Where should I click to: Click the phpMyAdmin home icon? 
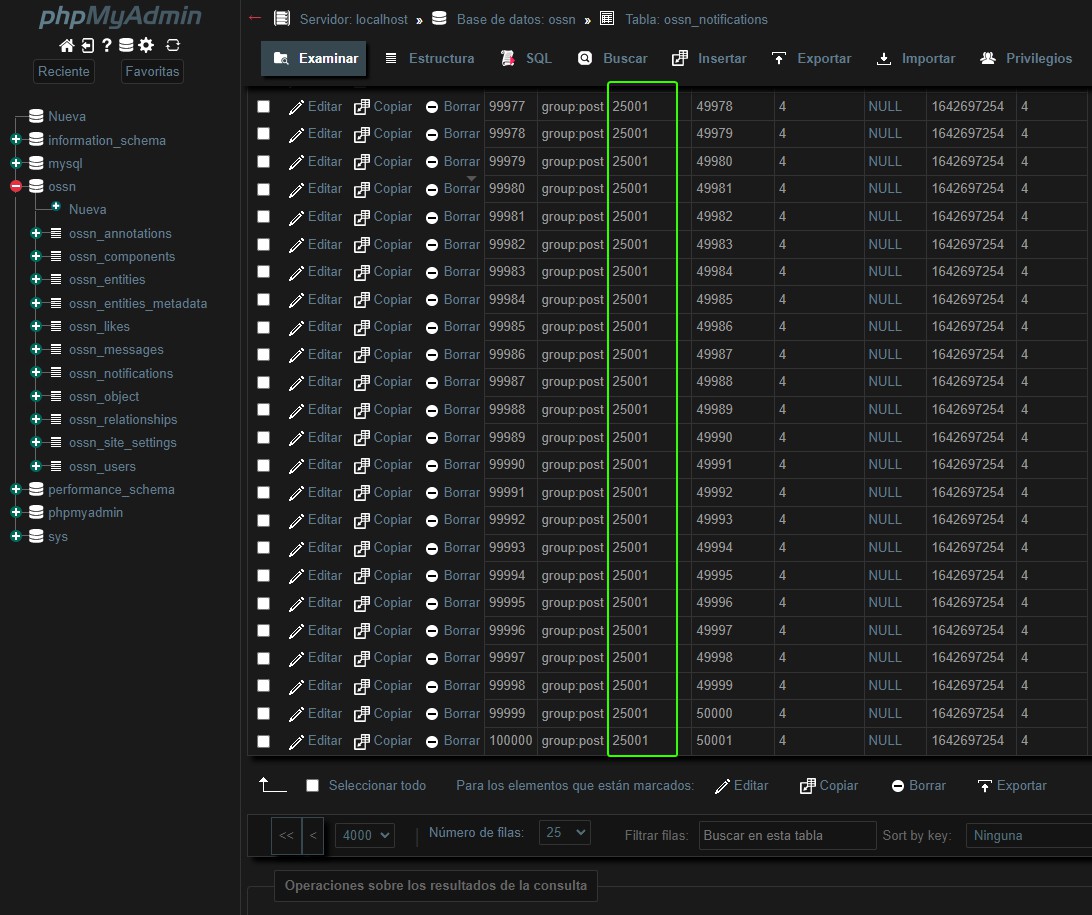coord(67,45)
